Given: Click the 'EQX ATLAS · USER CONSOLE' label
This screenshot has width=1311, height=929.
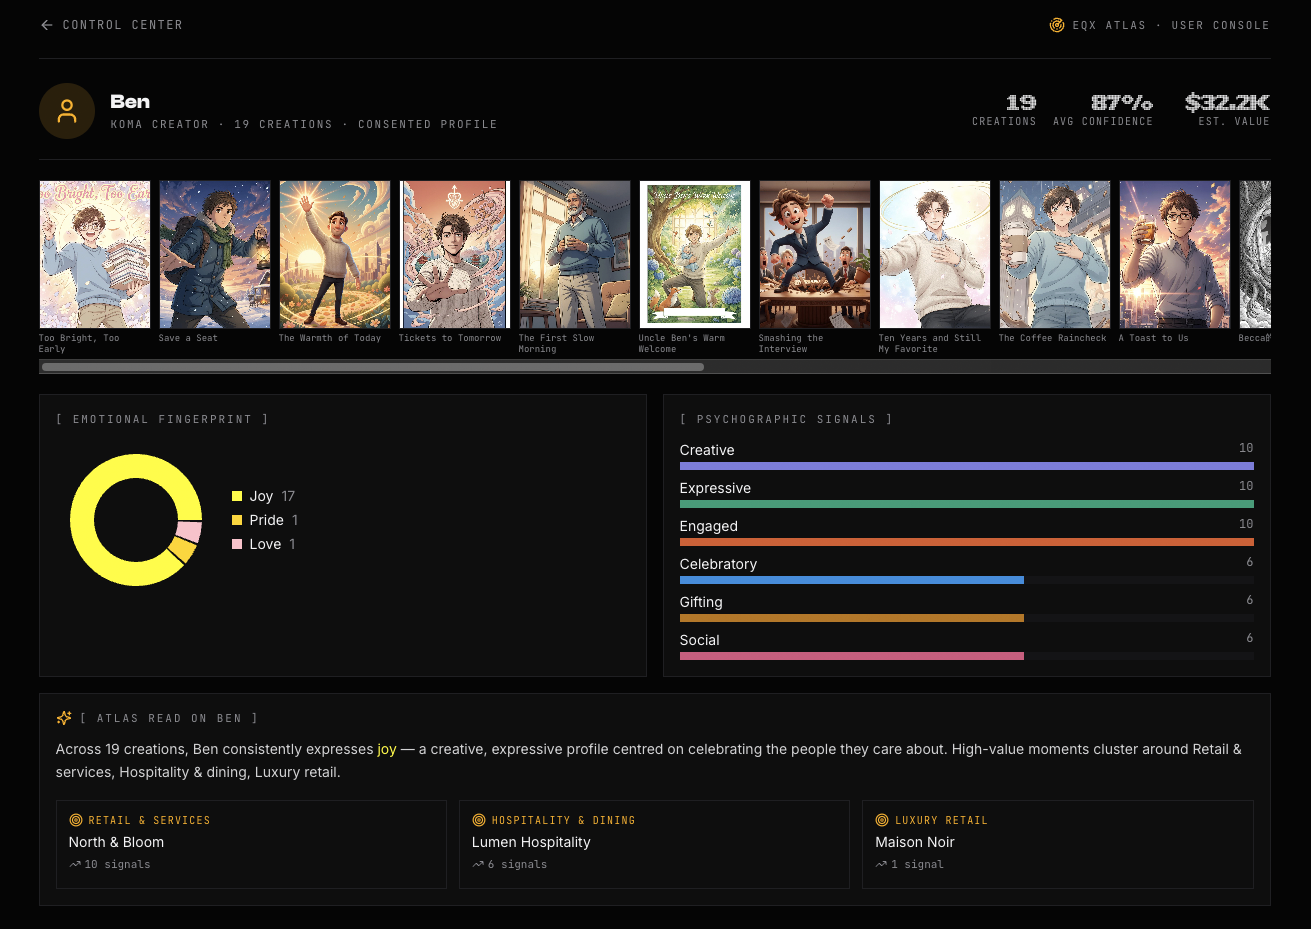Looking at the screenshot, I should coord(1171,25).
